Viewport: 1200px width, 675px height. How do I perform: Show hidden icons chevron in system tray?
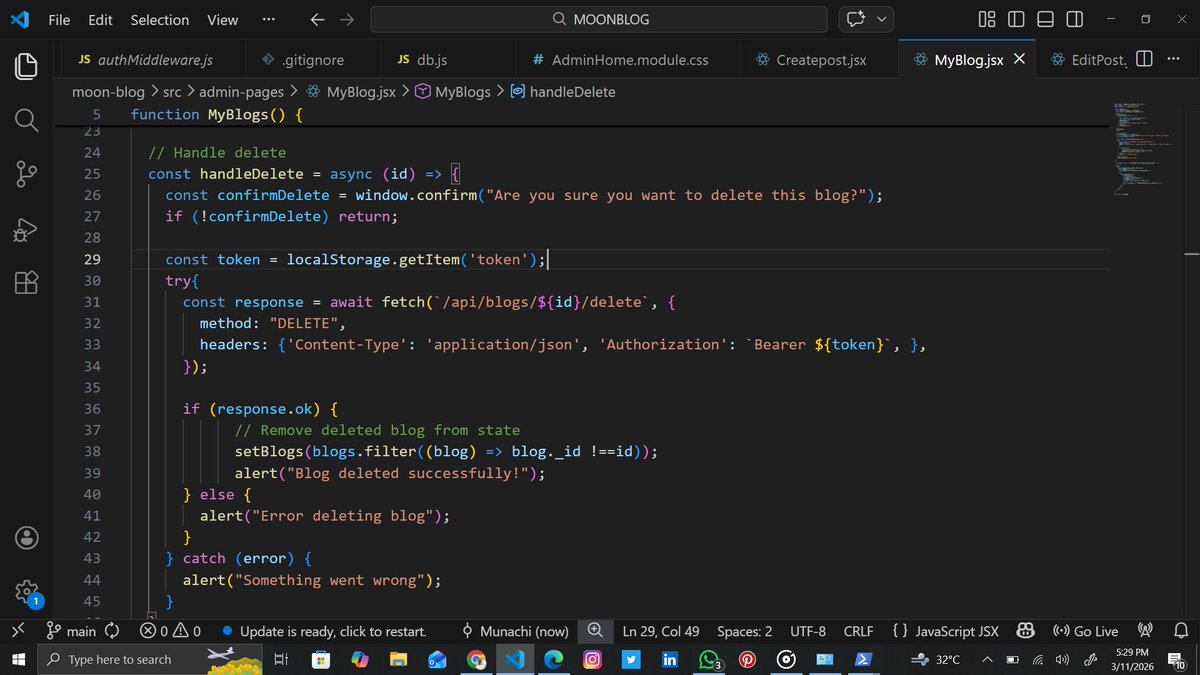pyautogui.click(x=987, y=660)
